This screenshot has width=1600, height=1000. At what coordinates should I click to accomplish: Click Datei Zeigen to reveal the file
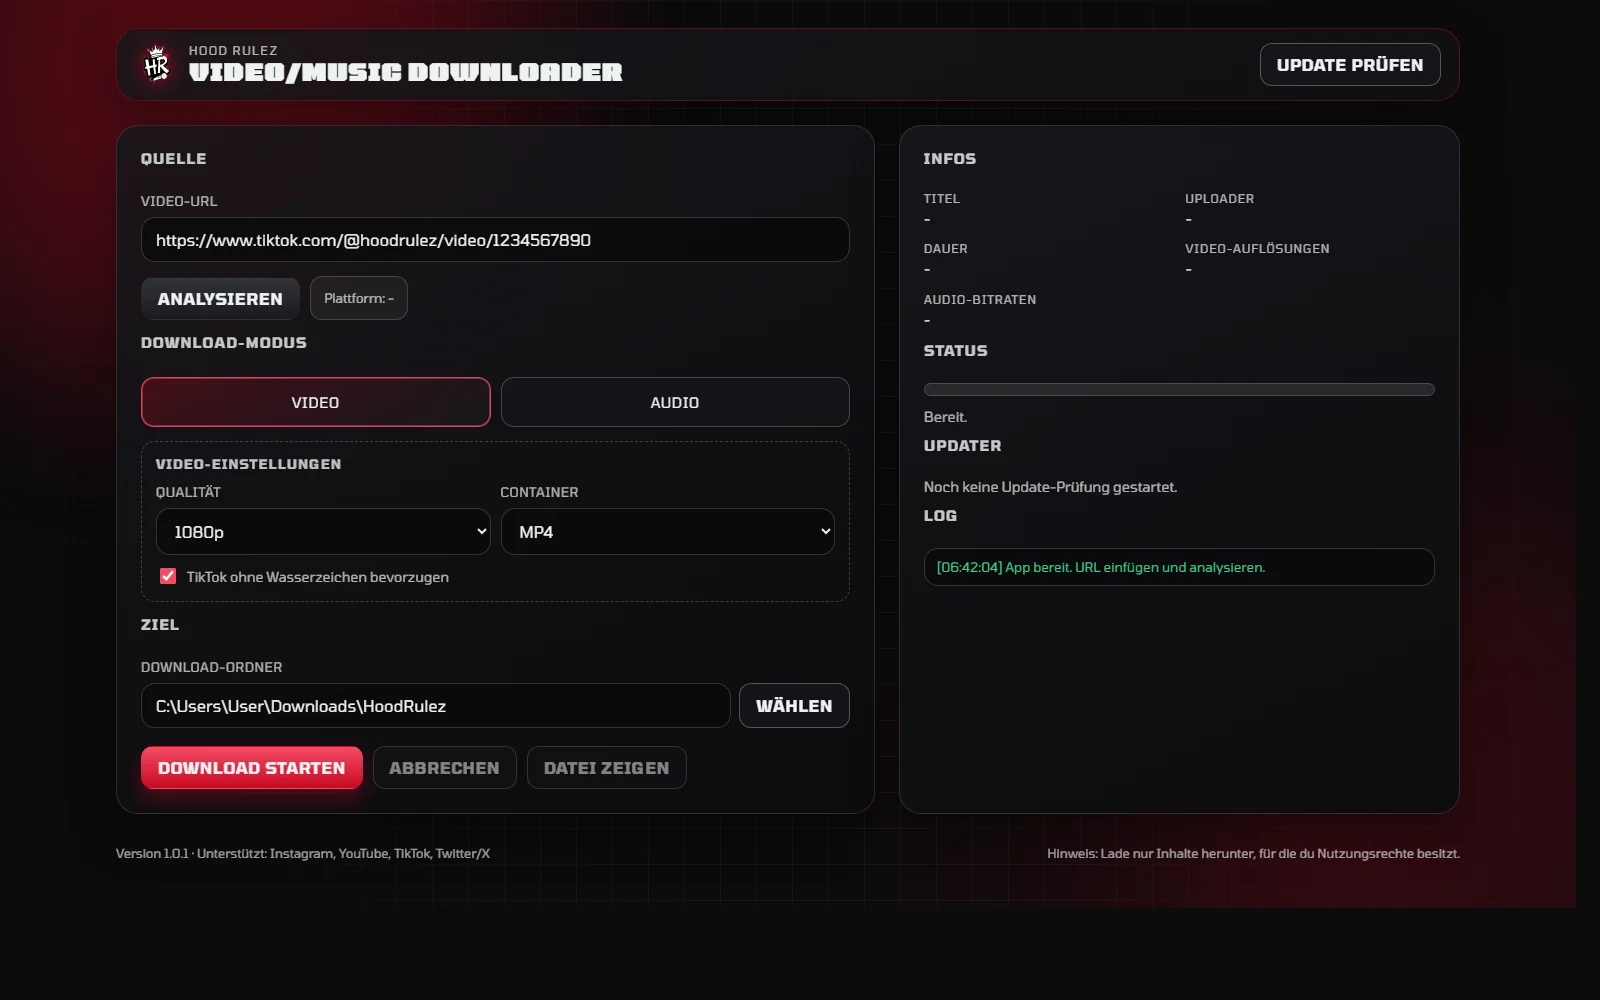pos(606,767)
